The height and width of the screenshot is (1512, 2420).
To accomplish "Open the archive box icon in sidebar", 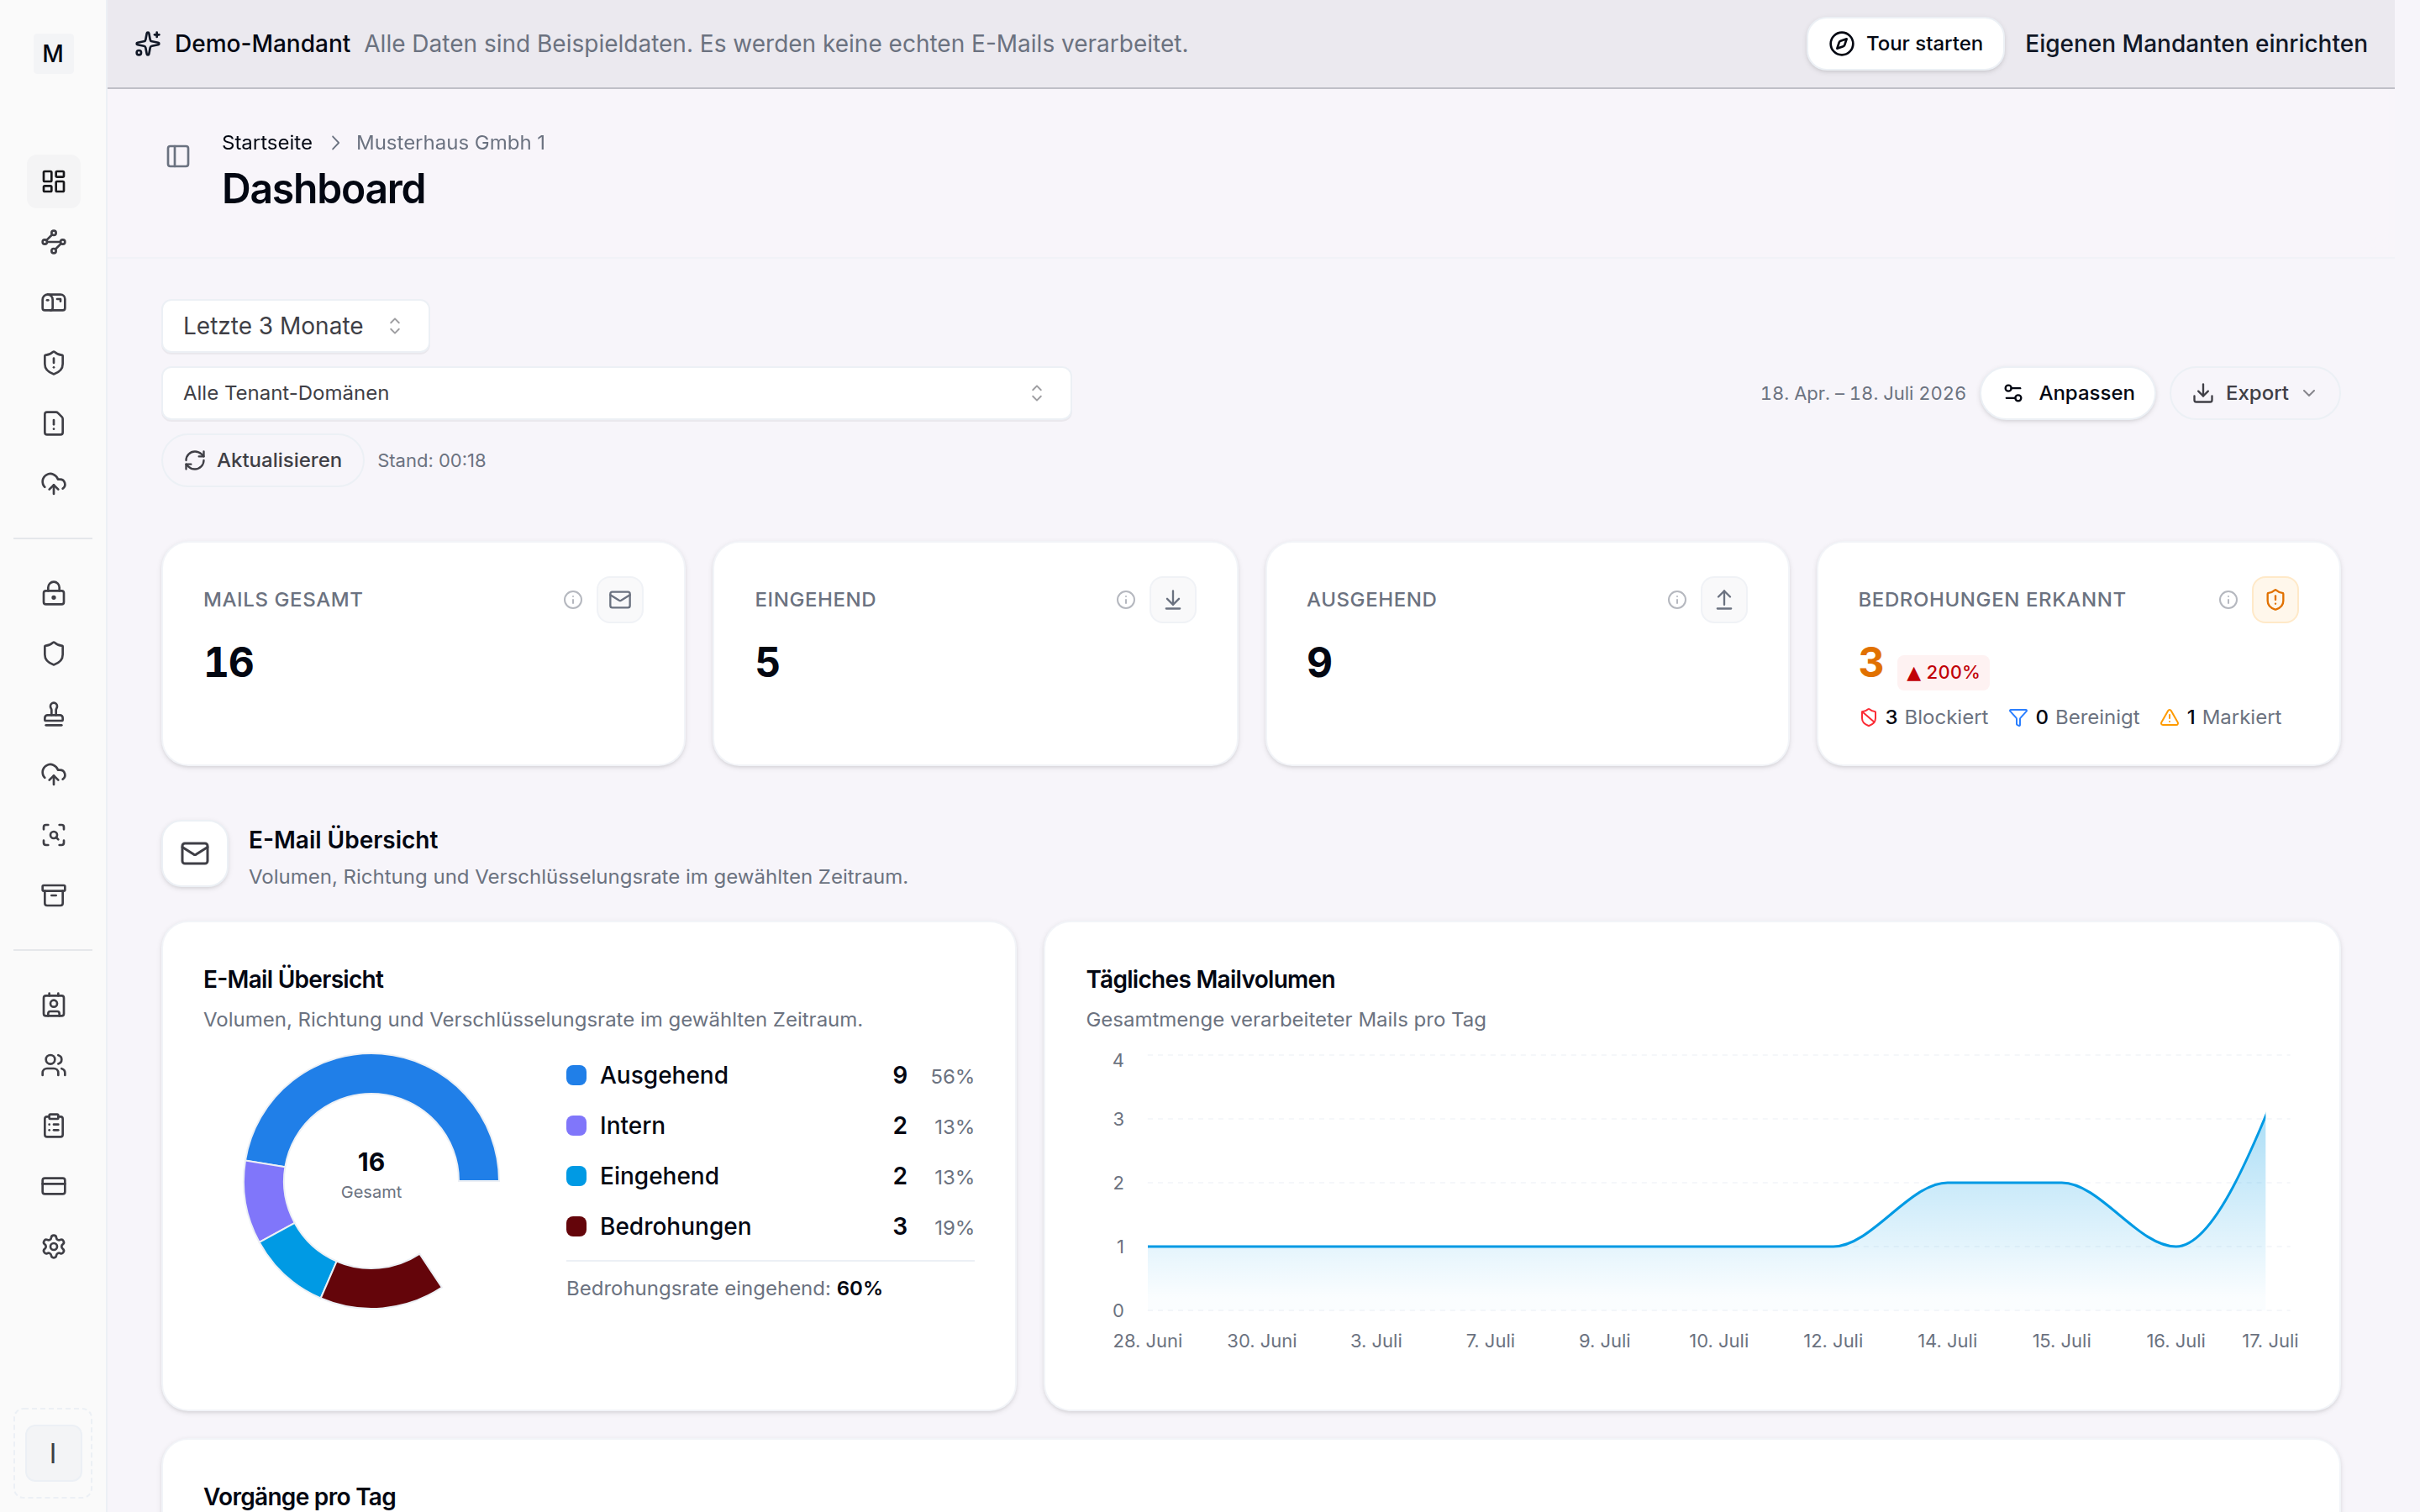I will coord(53,895).
